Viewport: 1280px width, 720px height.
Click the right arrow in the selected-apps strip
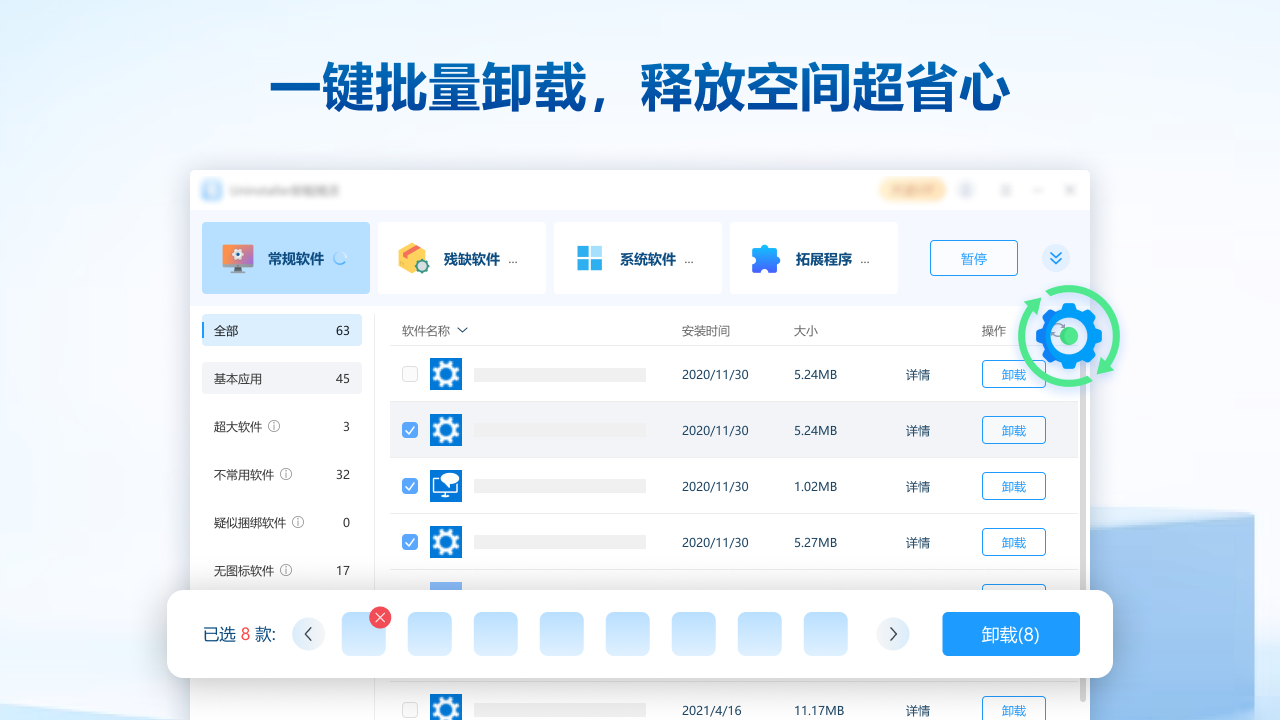point(893,634)
